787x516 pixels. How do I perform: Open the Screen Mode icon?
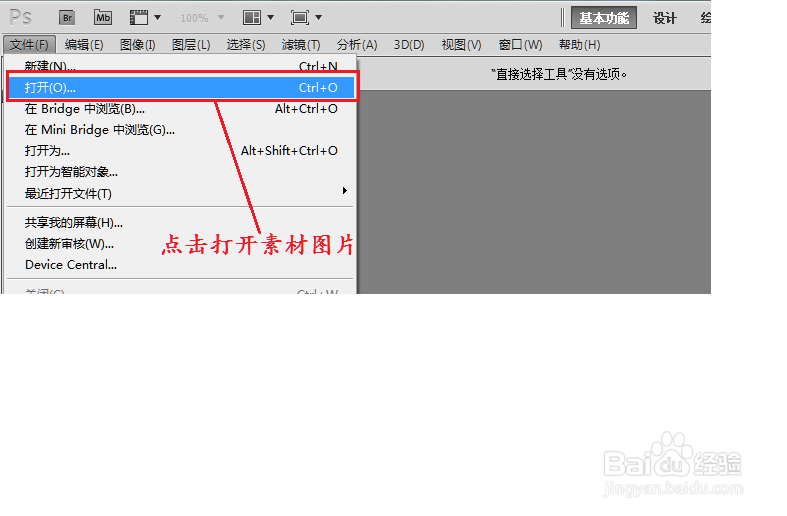300,18
